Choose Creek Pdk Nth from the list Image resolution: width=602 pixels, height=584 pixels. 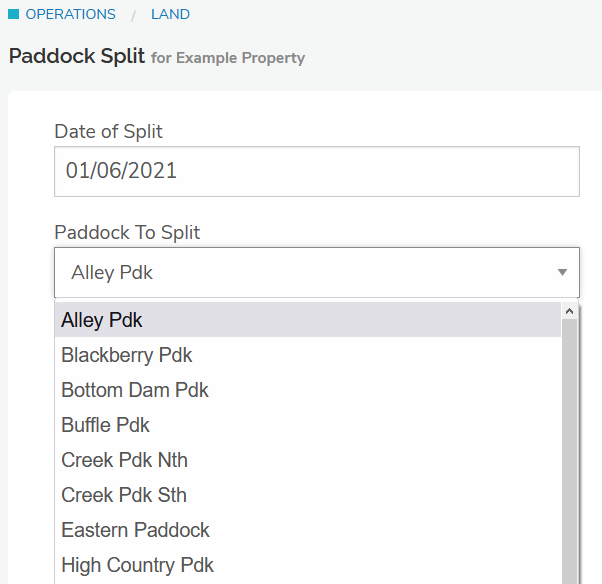[124, 460]
